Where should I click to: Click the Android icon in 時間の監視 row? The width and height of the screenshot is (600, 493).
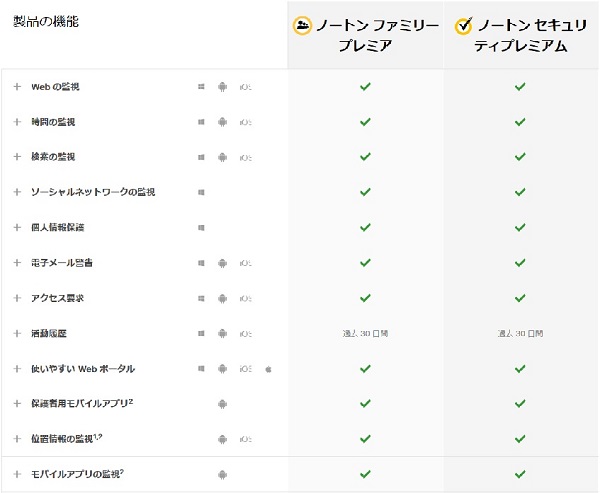tap(222, 122)
